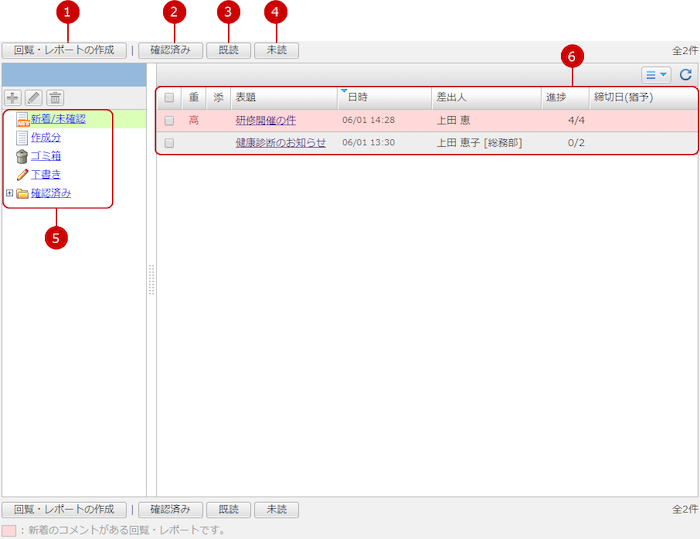Open the list view options dropdown

(x=656, y=75)
